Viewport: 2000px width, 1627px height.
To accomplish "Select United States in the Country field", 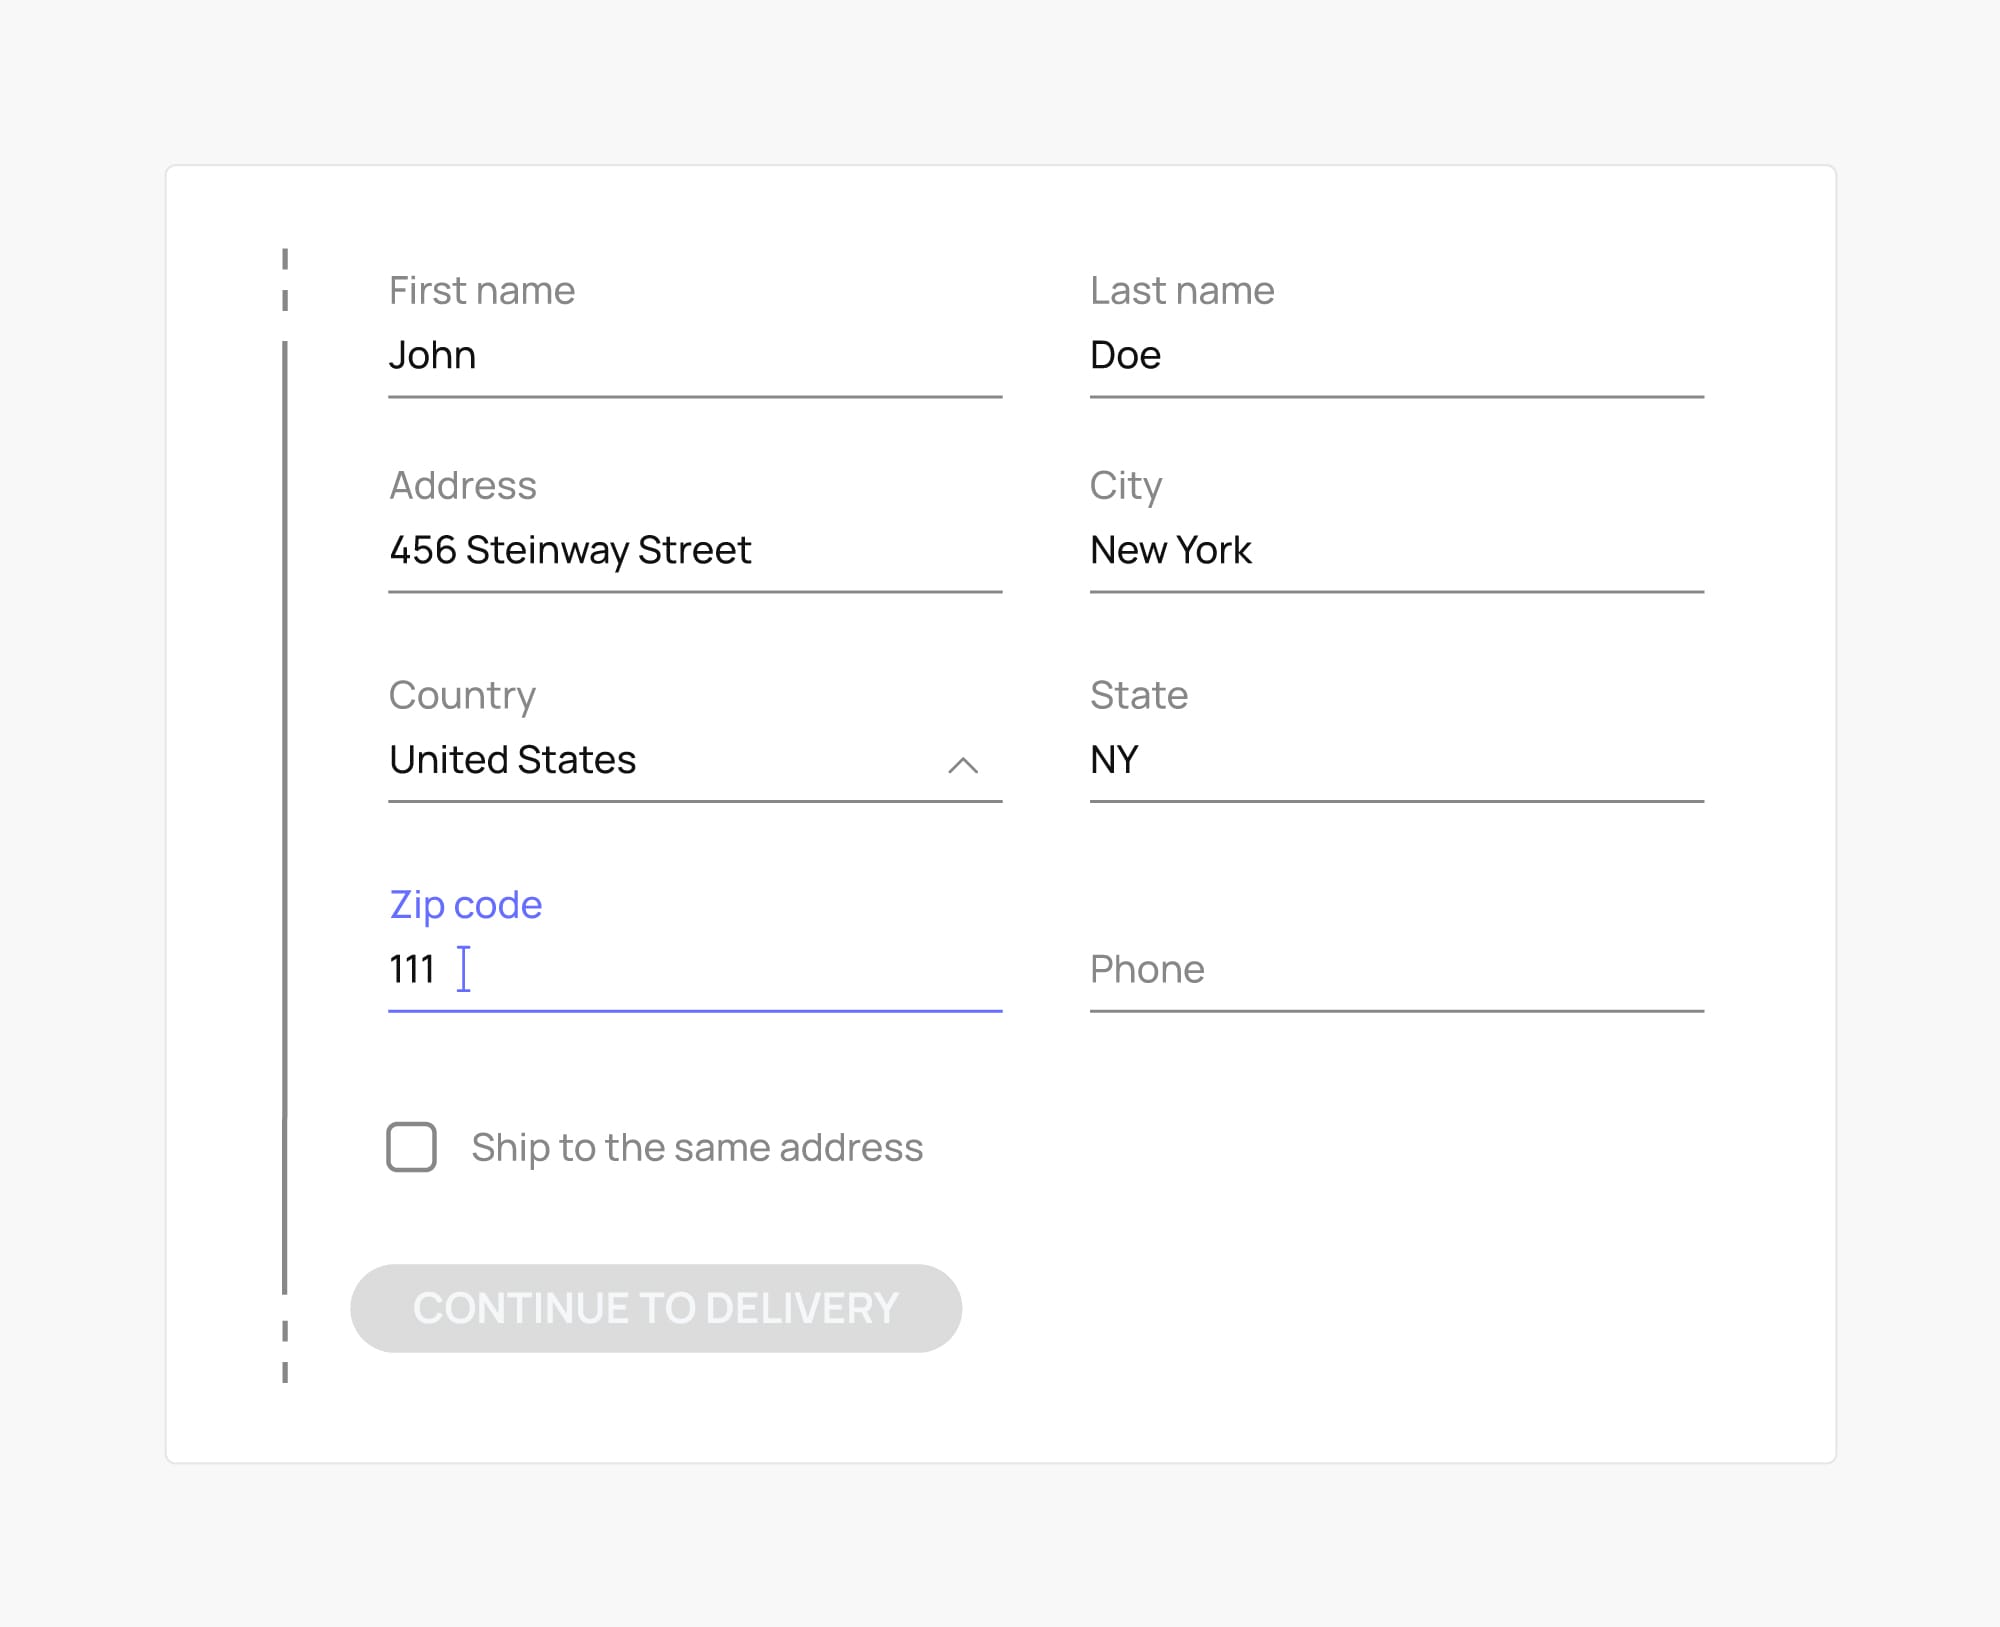I will point(512,762).
